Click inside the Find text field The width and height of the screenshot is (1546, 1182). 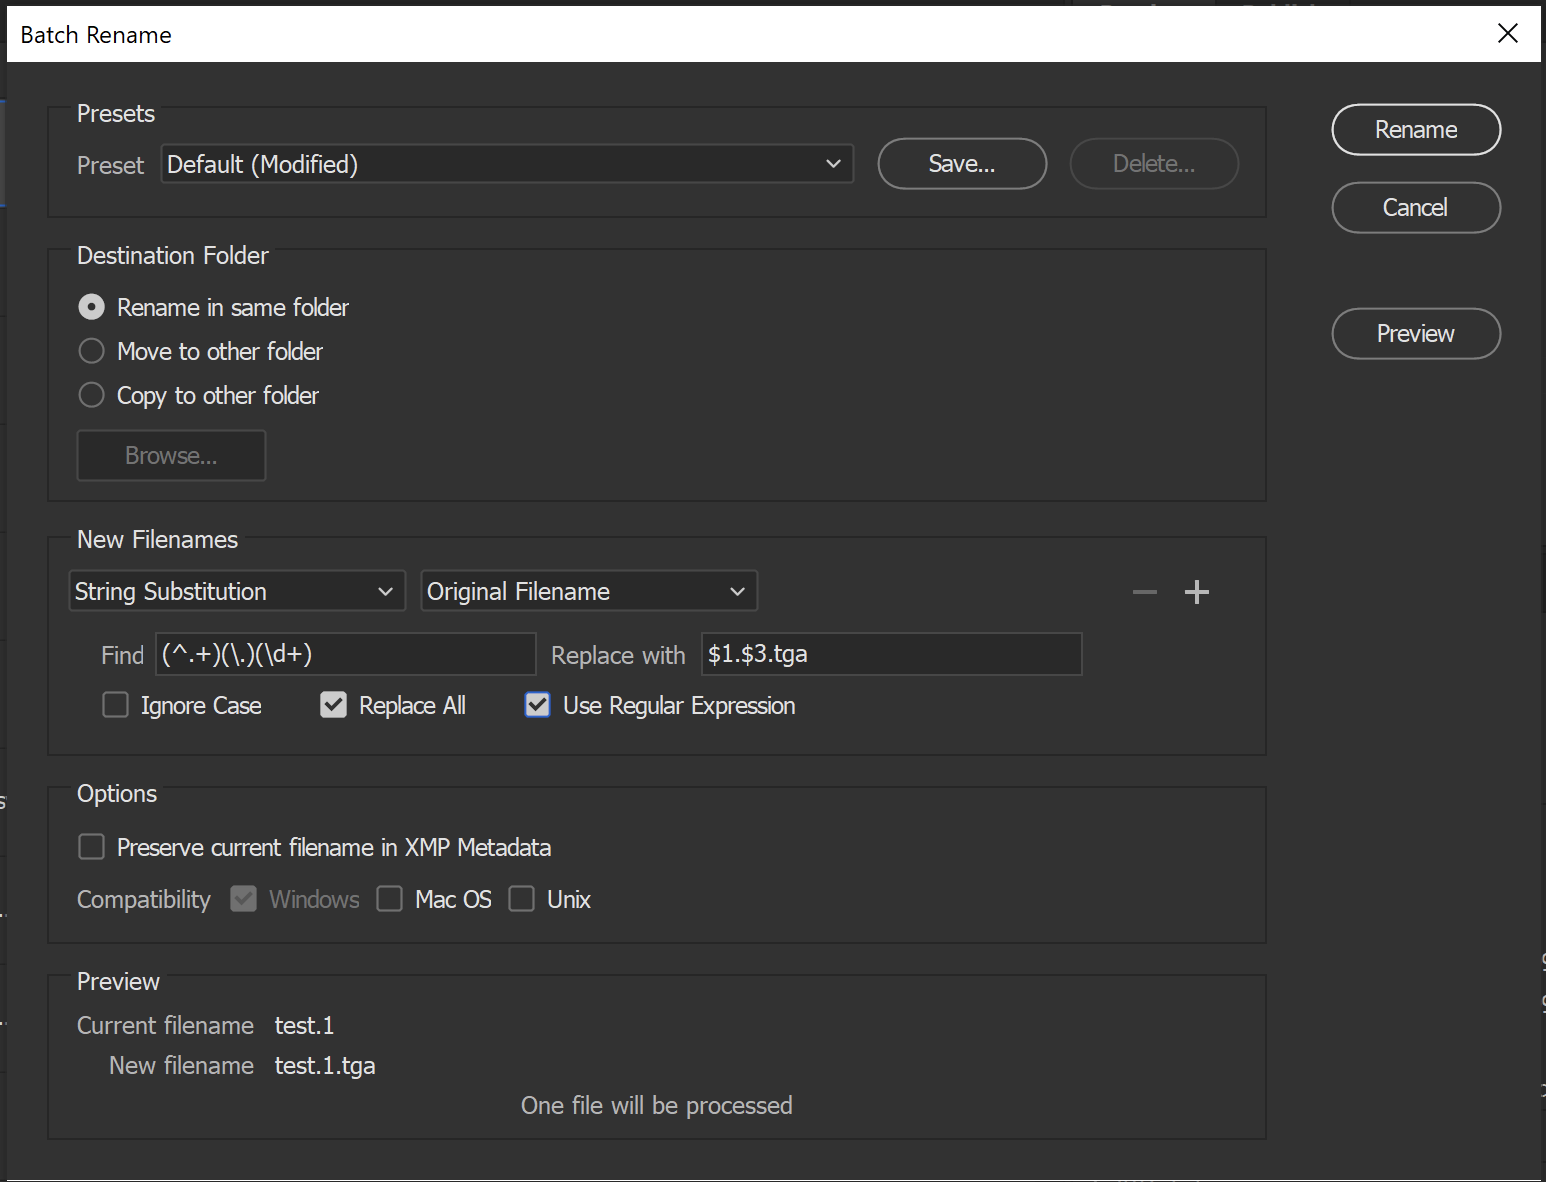[345, 654]
